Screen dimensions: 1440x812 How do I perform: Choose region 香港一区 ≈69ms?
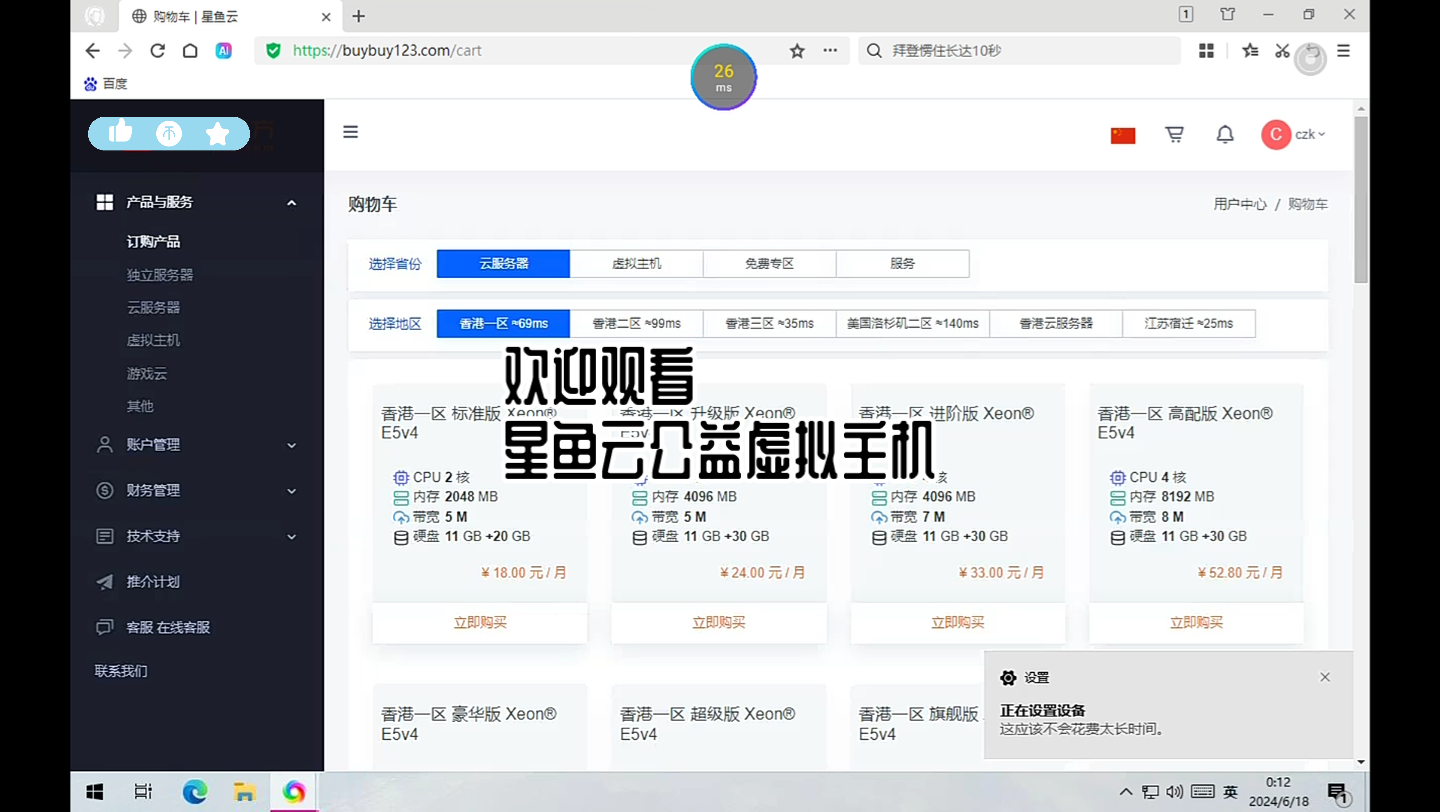click(x=503, y=324)
